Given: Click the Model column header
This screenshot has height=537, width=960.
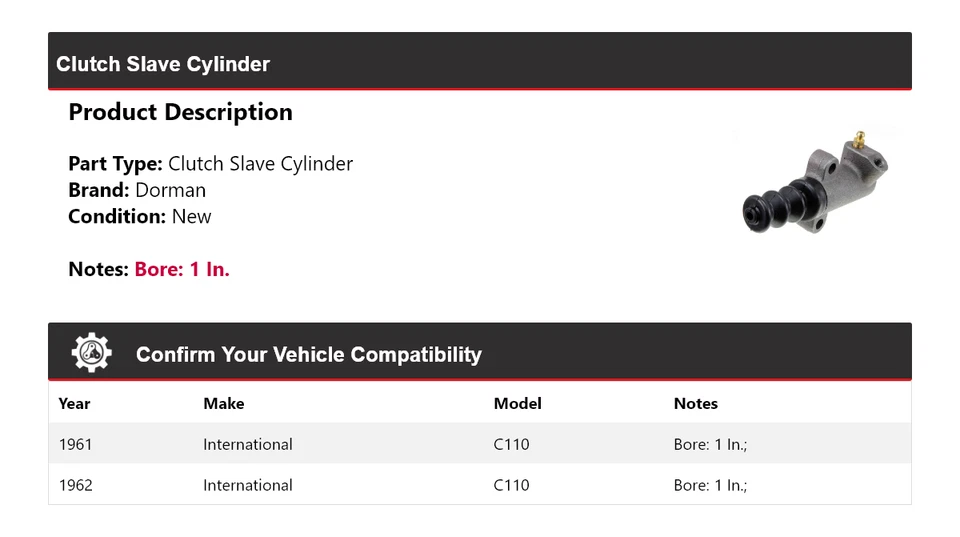Looking at the screenshot, I should [517, 404].
